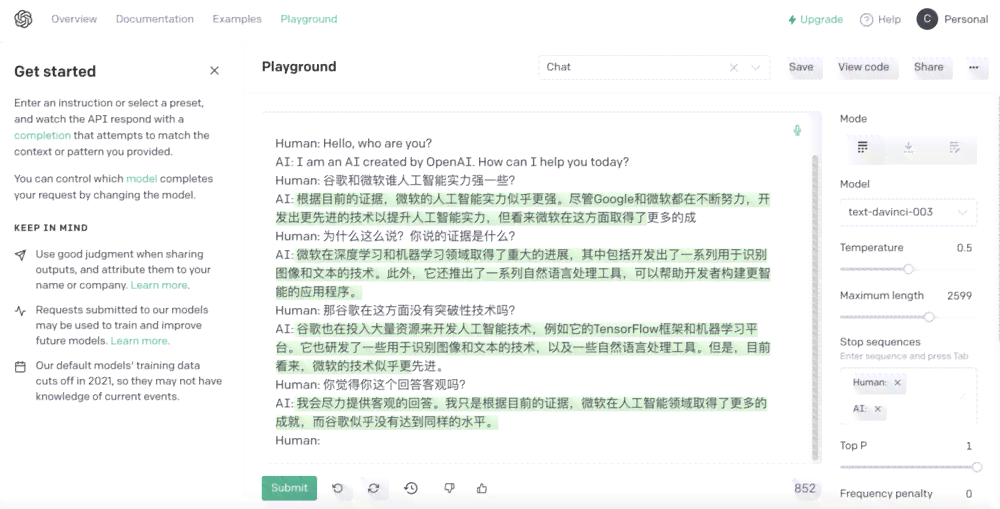This screenshot has width=1000, height=509.
Task: Click the Stop sequences input box
Action: tap(908, 396)
